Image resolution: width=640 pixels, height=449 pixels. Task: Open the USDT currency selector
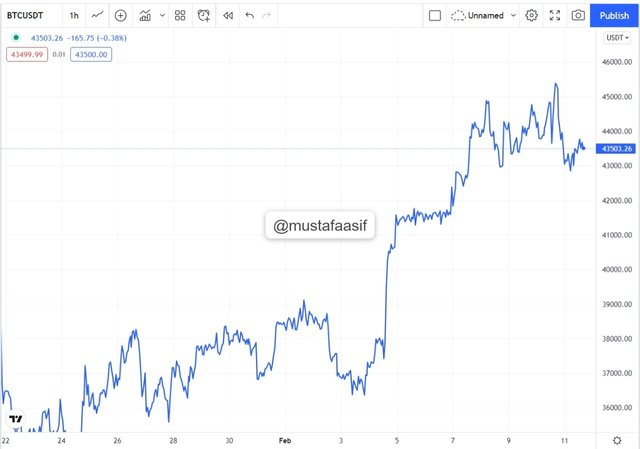617,38
